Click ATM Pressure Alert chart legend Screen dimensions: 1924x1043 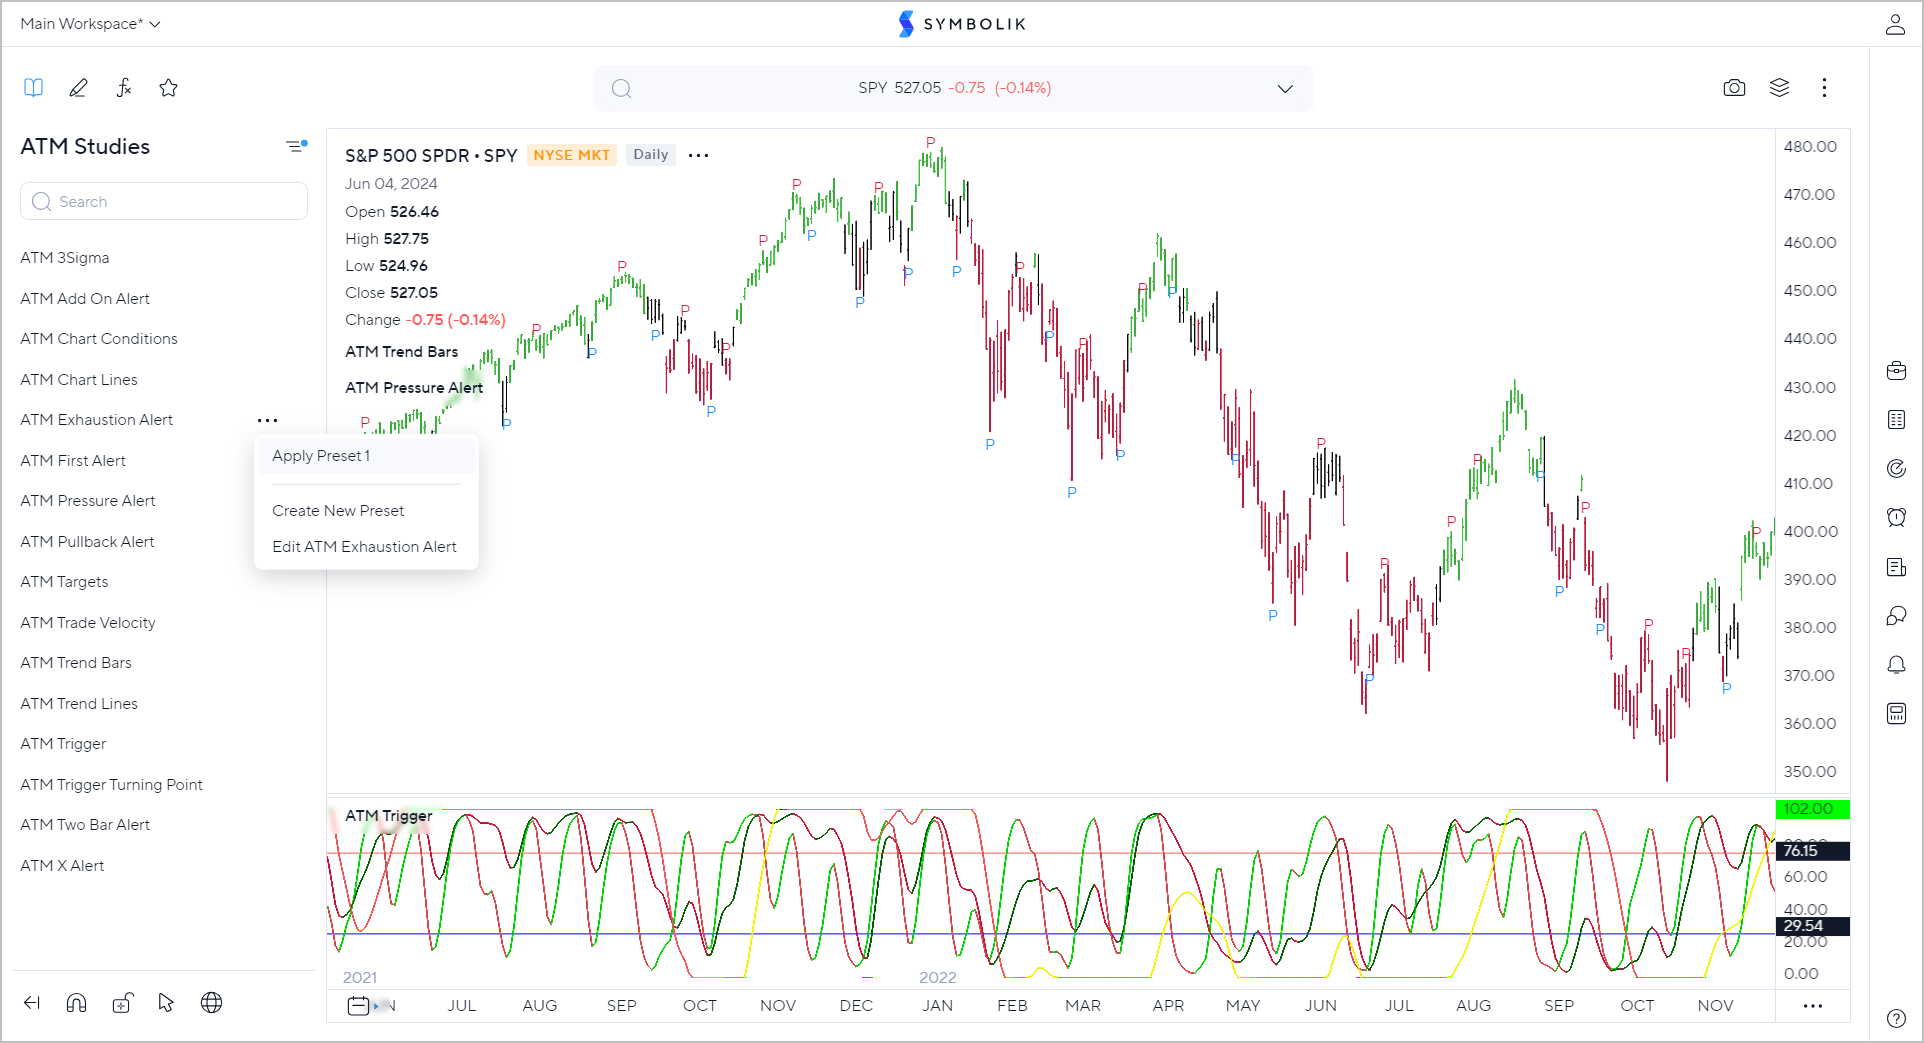414,388
